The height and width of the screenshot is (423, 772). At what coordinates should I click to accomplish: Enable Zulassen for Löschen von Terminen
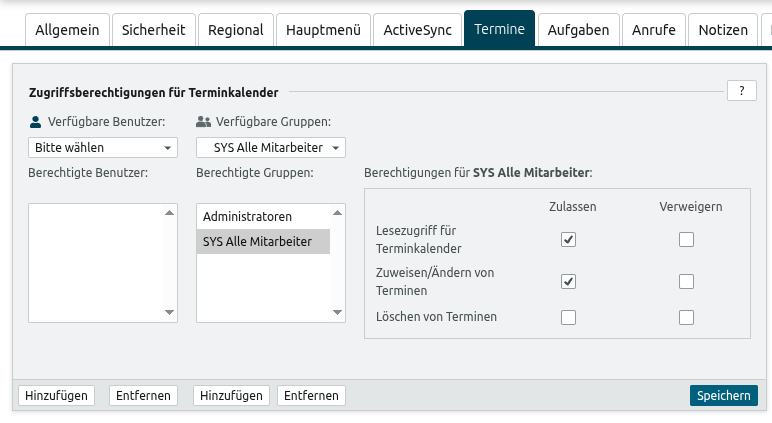pyautogui.click(x=568, y=317)
